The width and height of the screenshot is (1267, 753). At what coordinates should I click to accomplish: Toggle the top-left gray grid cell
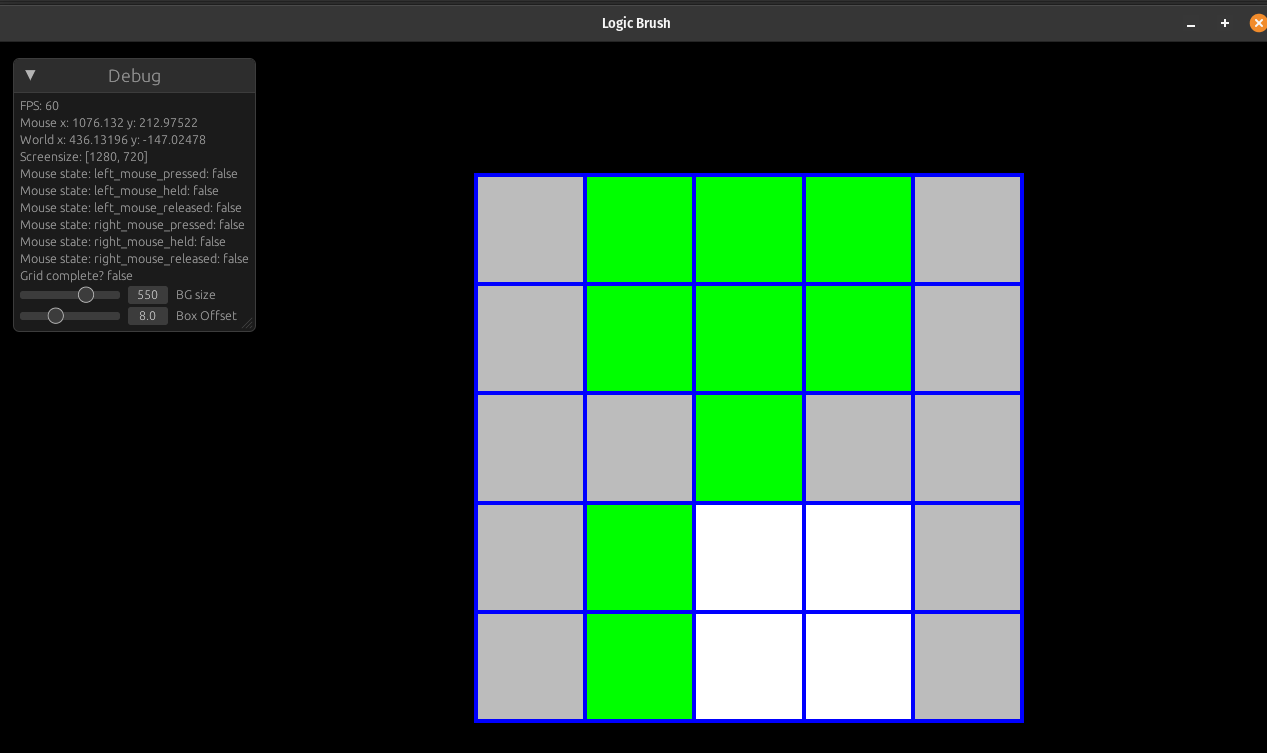click(x=530, y=230)
